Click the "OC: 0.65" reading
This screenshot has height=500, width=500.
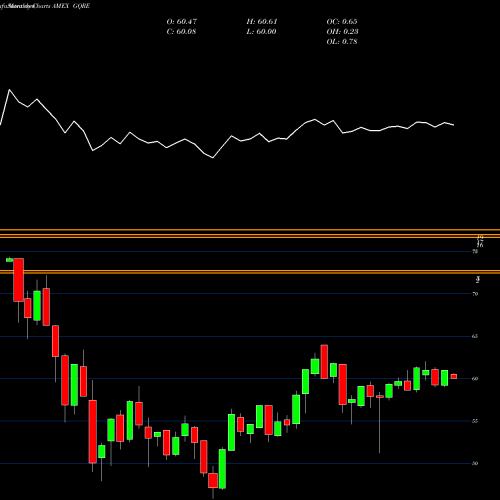[x=342, y=22]
